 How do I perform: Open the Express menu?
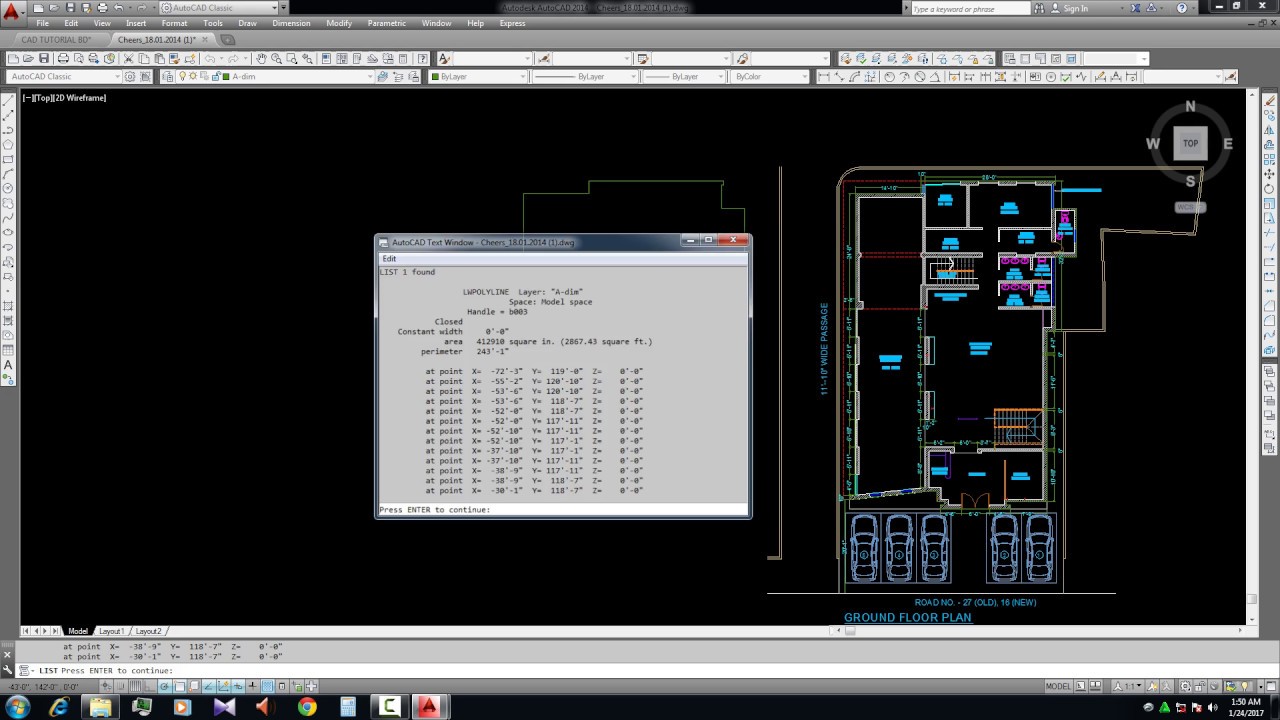[512, 23]
